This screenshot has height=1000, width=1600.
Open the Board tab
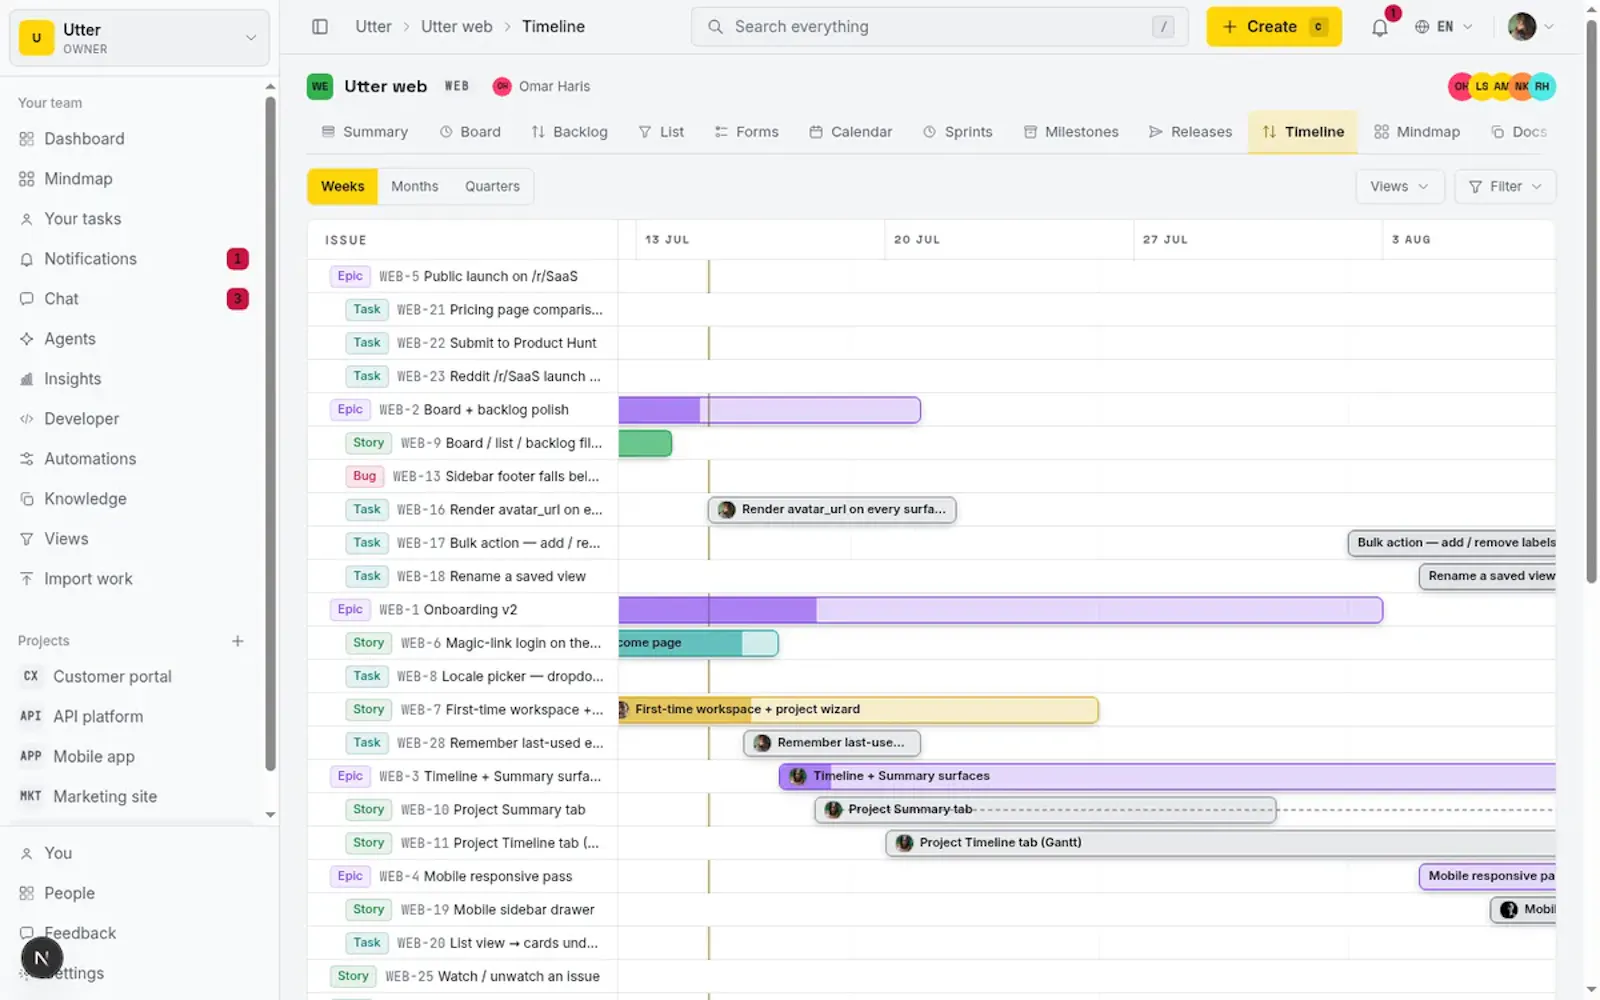470,132
